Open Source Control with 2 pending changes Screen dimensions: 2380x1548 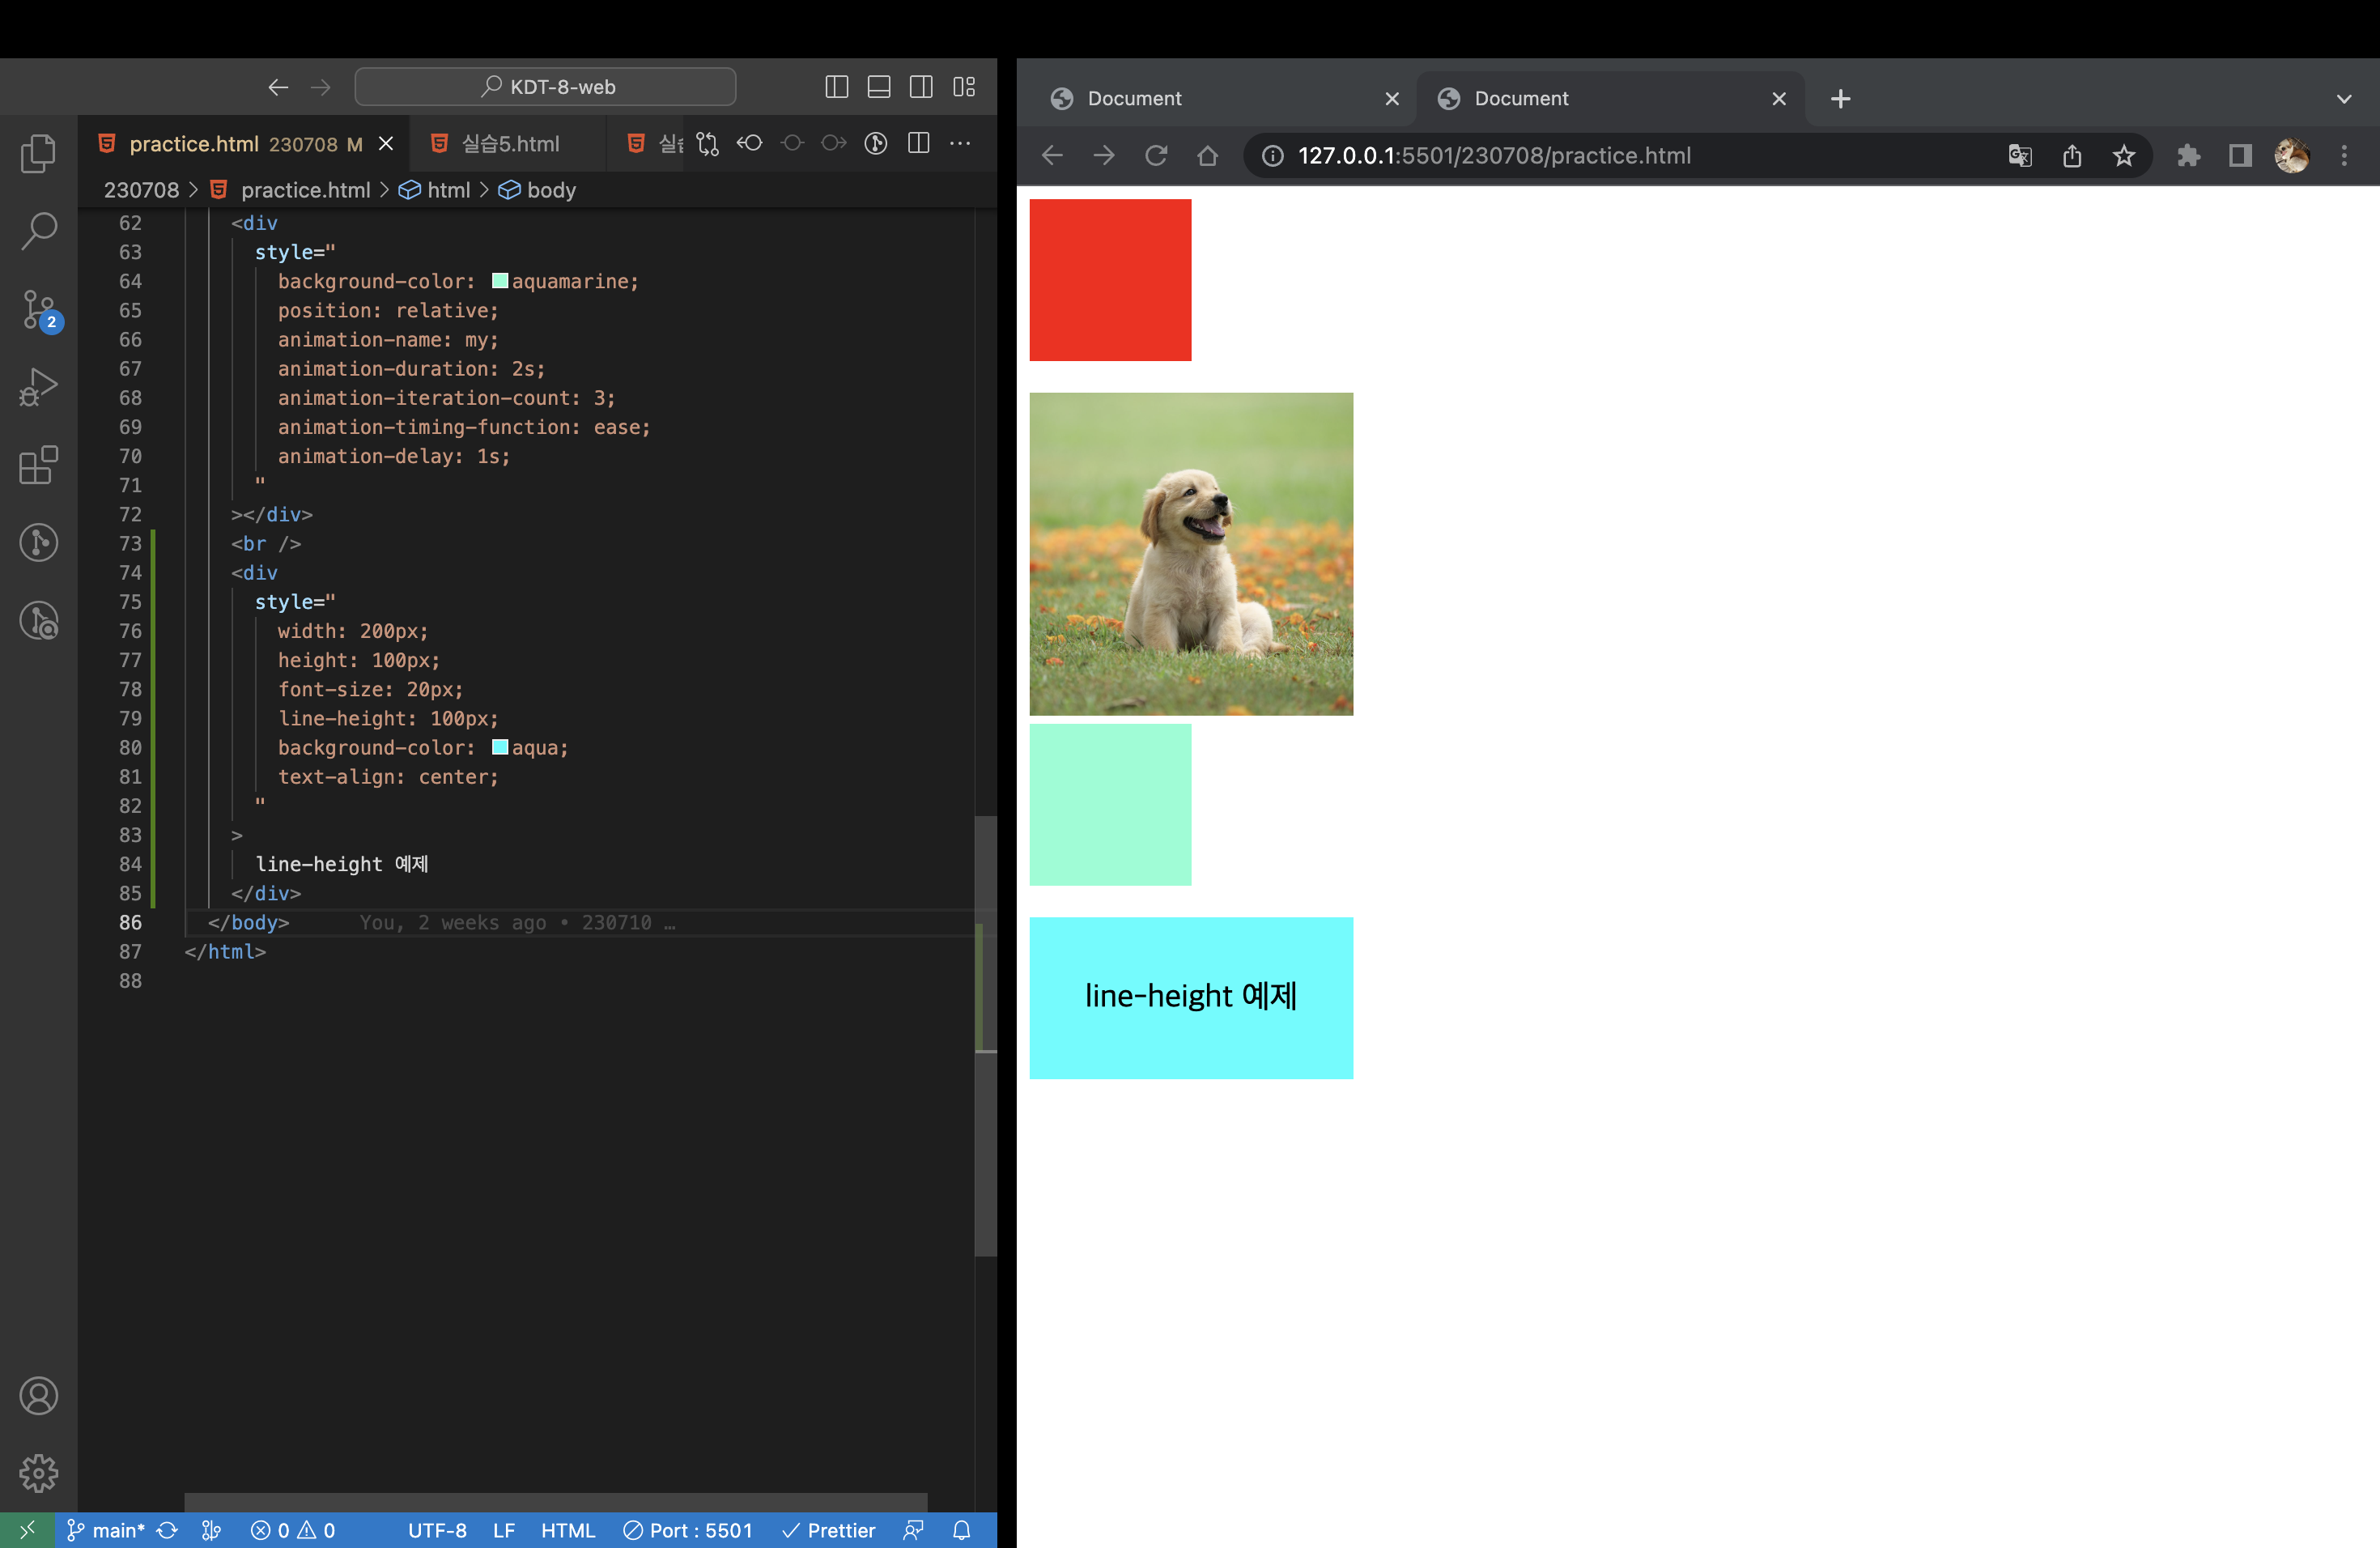pos(40,310)
